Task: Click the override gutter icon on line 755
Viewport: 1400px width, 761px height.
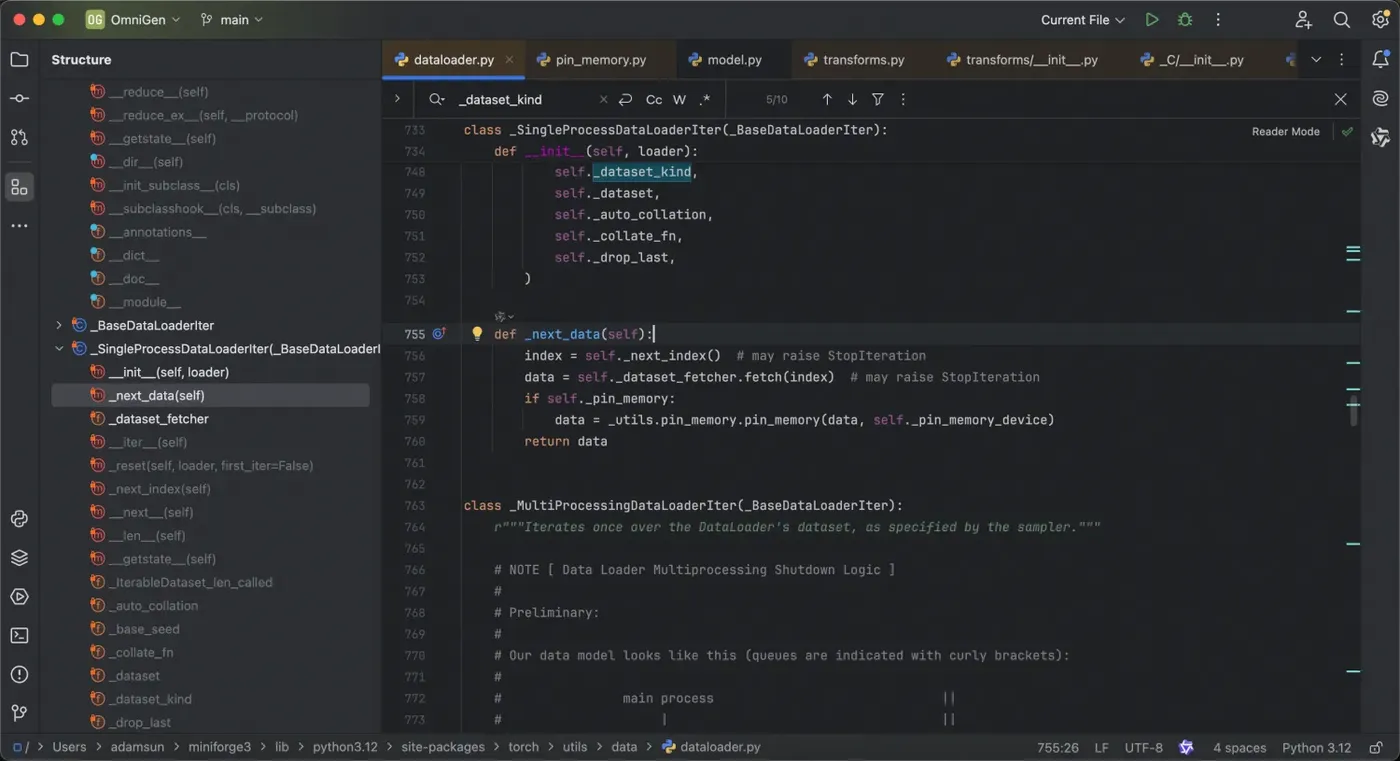Action: tap(438, 334)
